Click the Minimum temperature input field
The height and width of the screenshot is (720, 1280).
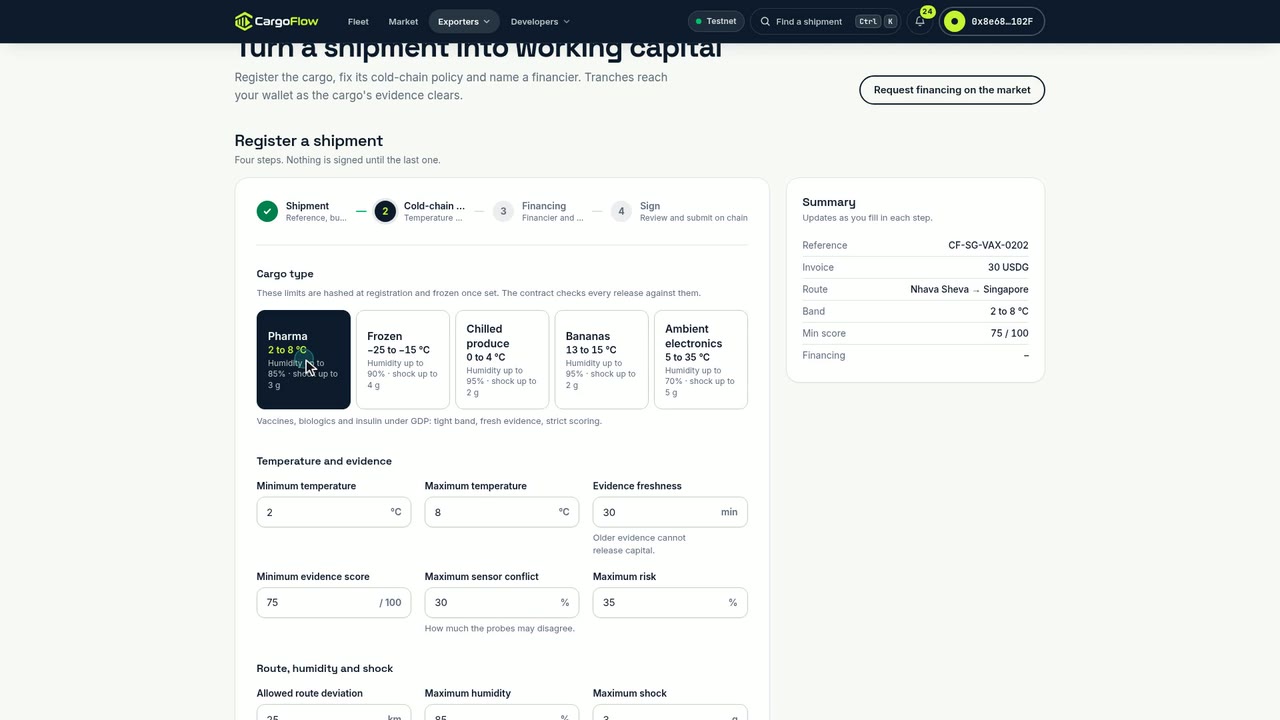coord(334,512)
